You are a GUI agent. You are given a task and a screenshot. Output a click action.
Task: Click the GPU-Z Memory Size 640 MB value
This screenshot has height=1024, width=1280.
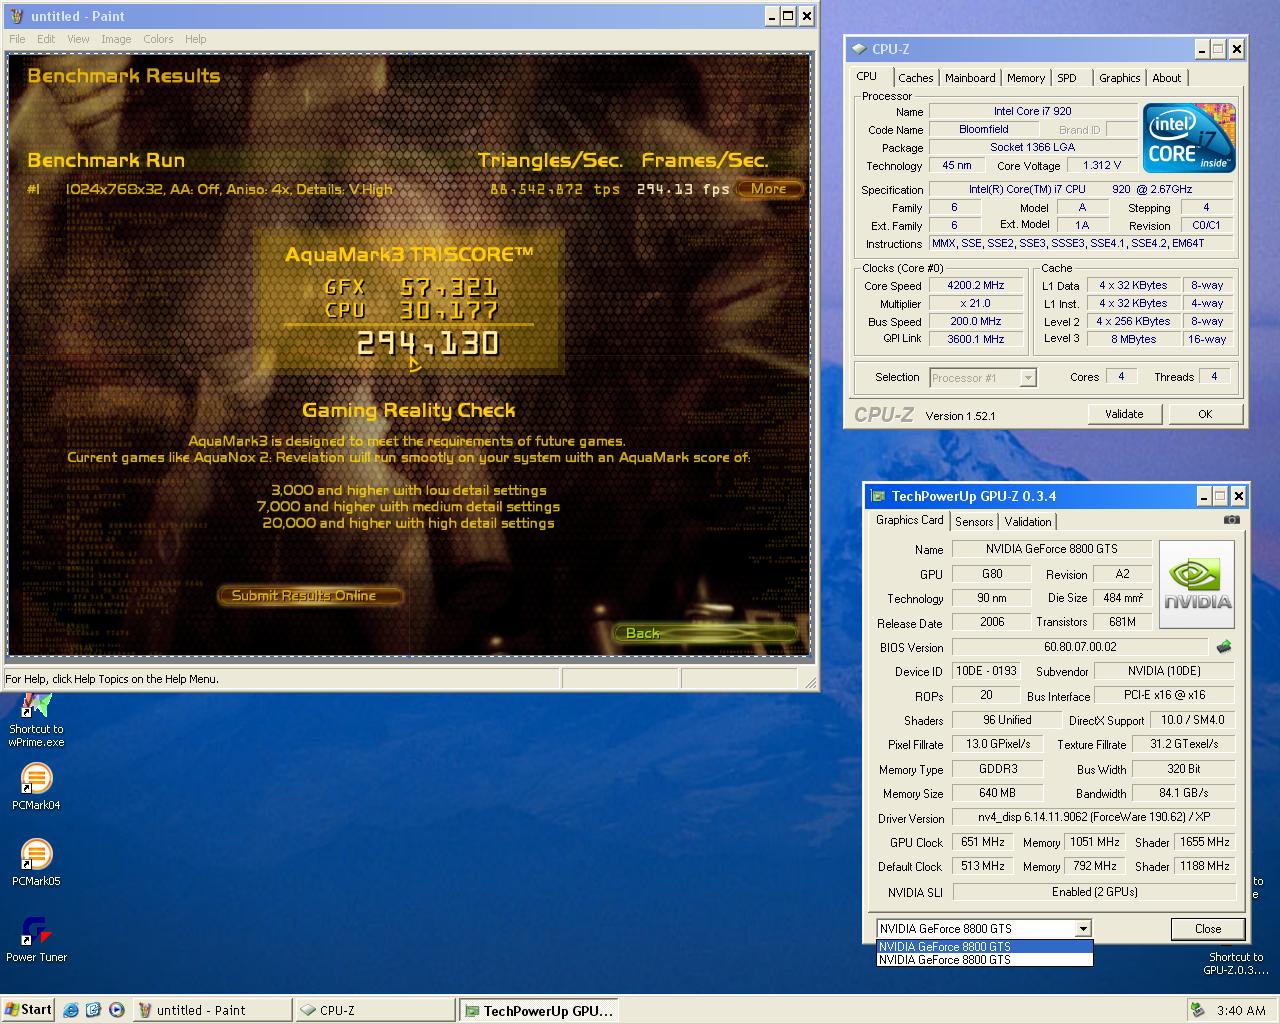point(997,793)
